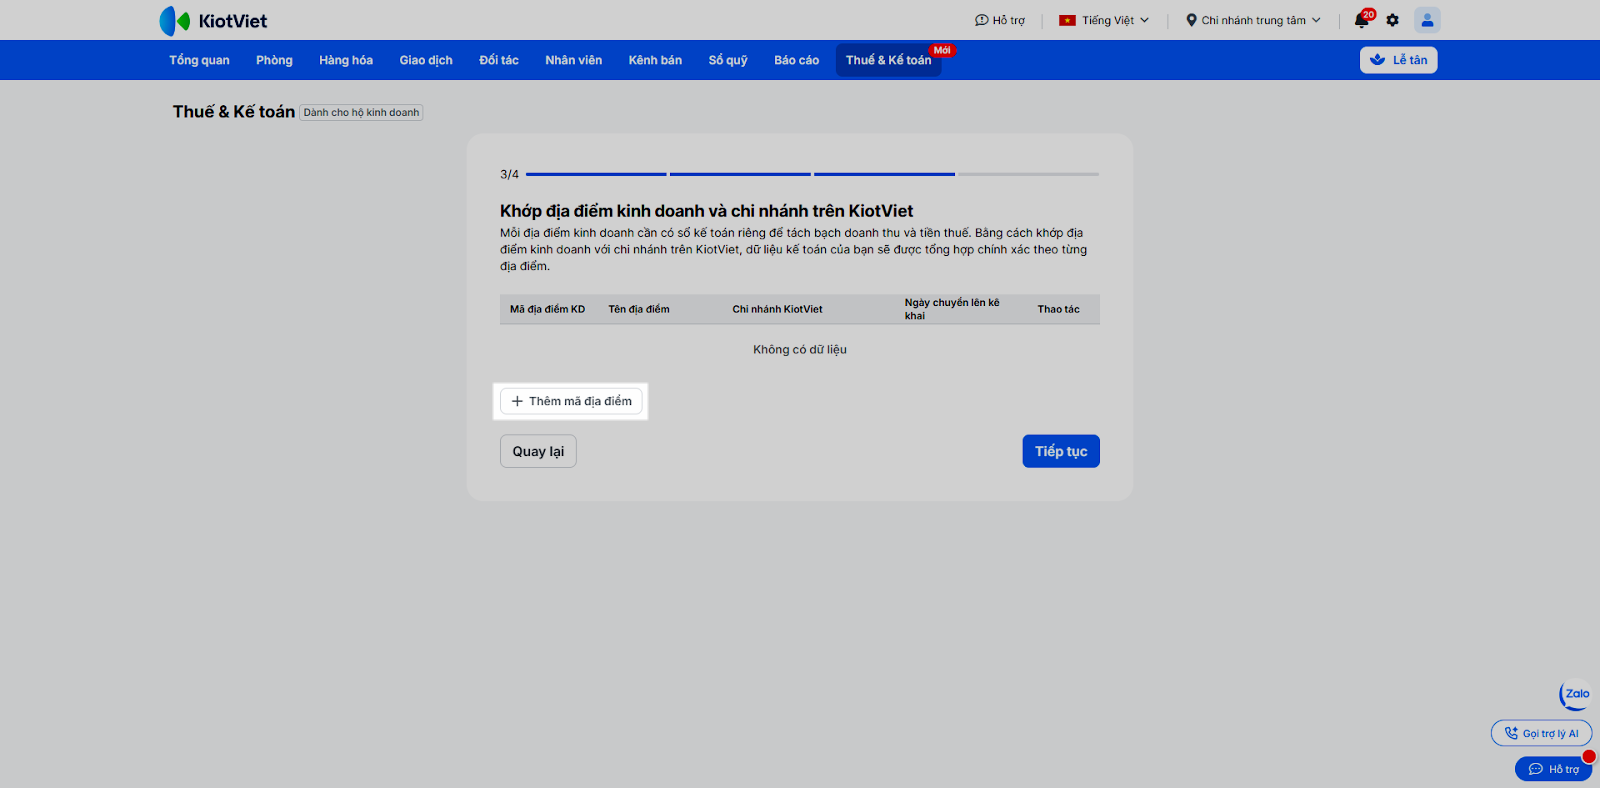1600x788 pixels.
Task: Open the user account avatar
Action: pos(1427,20)
